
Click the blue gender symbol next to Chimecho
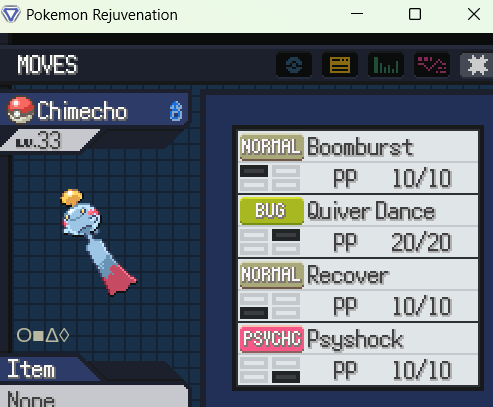tap(176, 111)
